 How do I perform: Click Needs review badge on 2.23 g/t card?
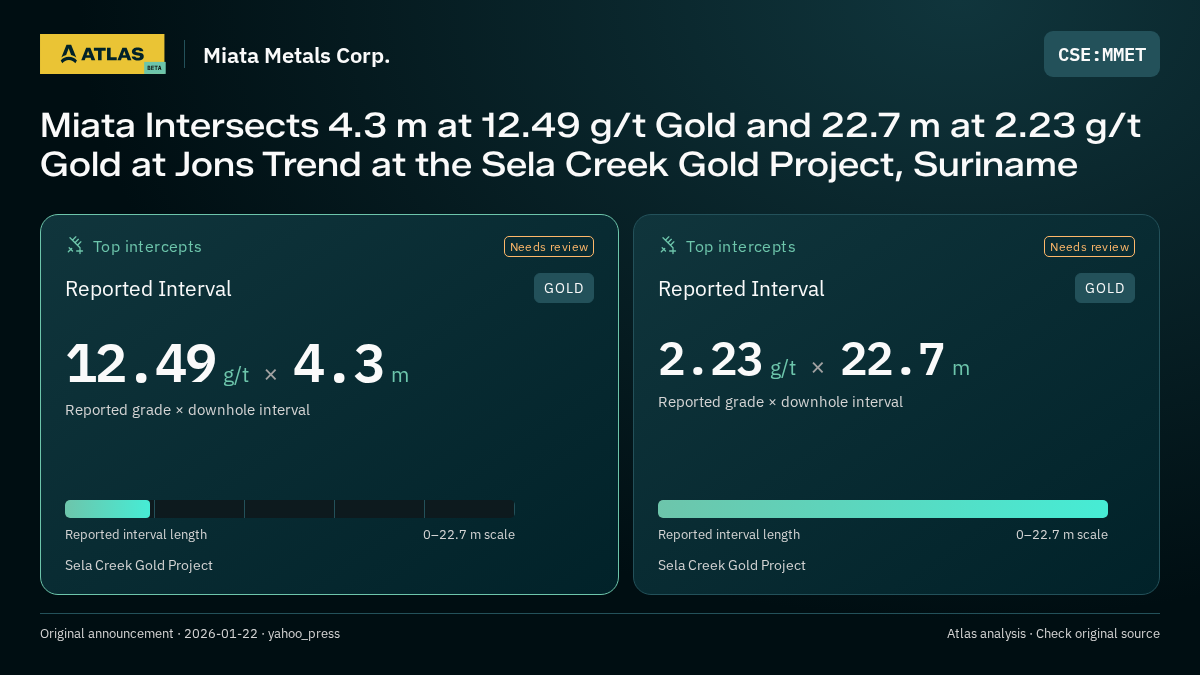tap(1090, 247)
